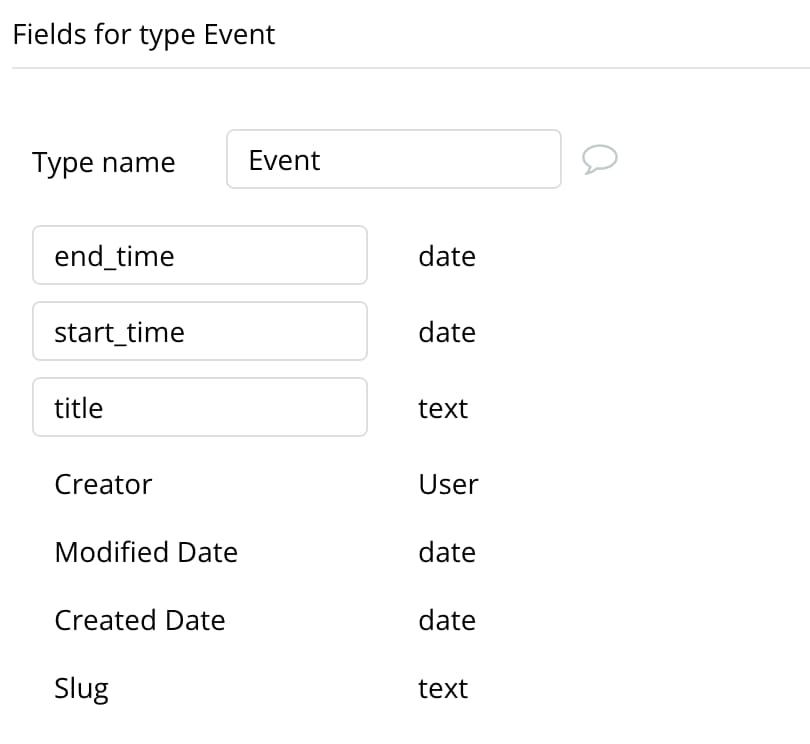Click the title field name box
The image size is (810, 744).
(200, 407)
